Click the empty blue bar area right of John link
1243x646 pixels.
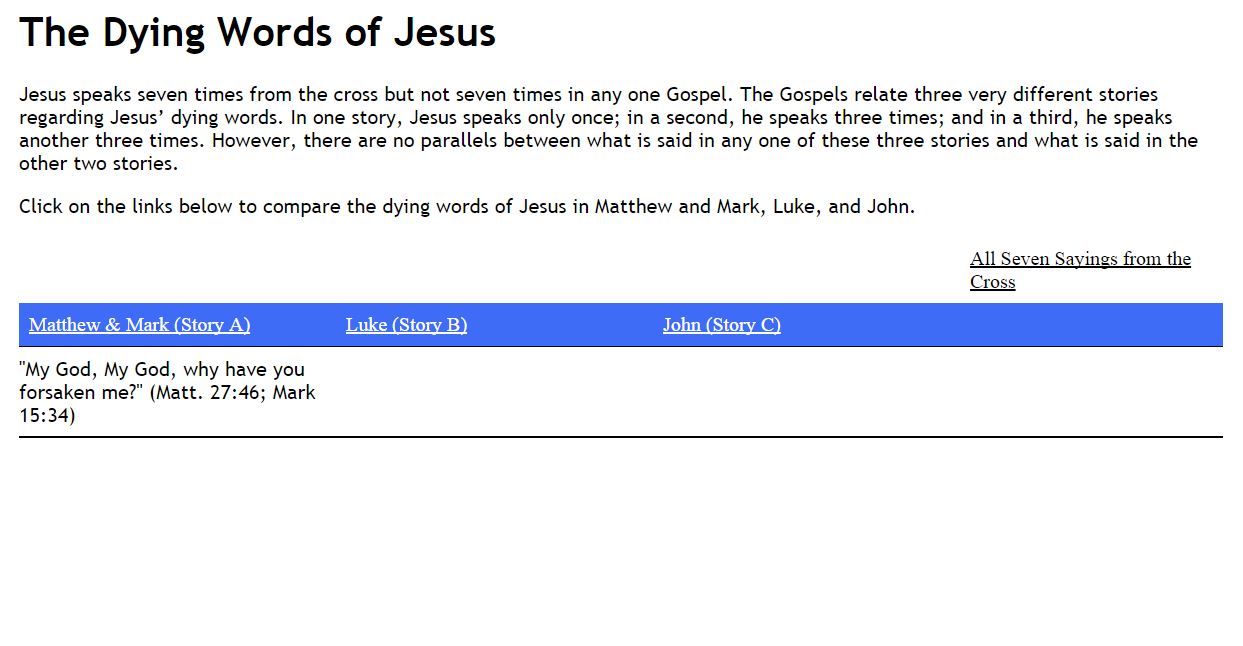(1000, 325)
